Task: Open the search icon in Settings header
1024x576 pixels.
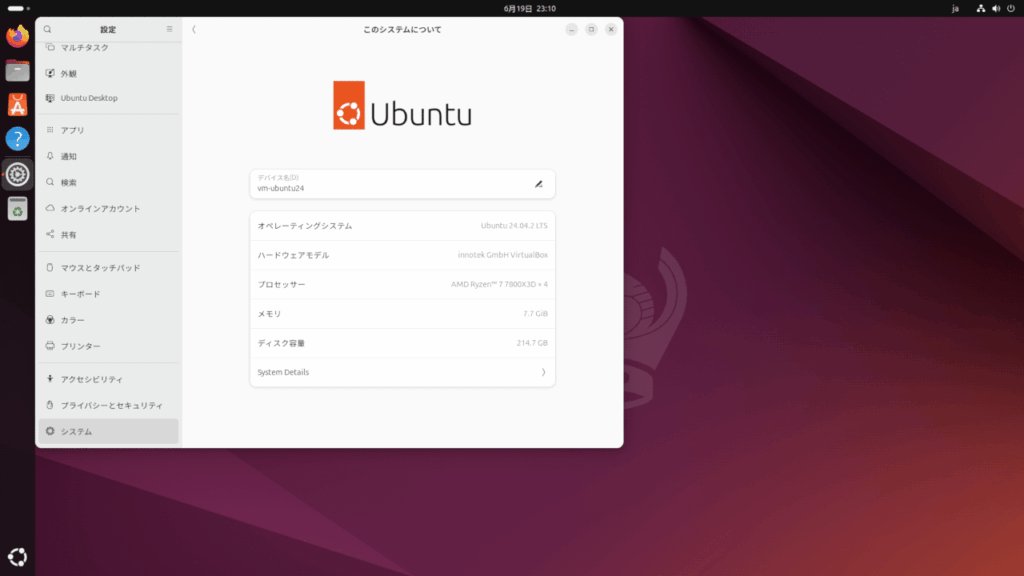Action: pos(47,29)
